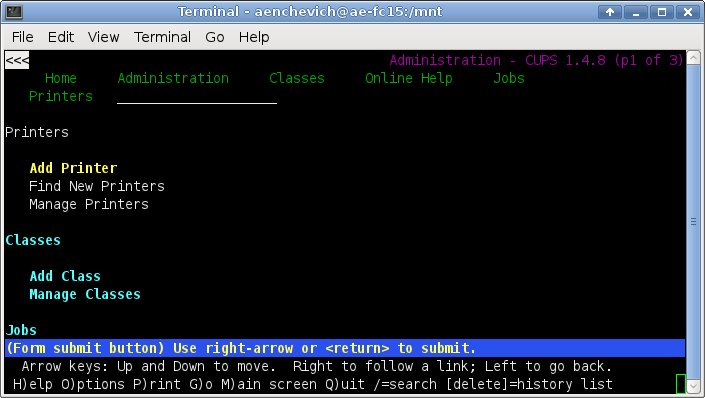The width and height of the screenshot is (705, 398).
Task: Select Manage Printers button
Action: point(89,204)
